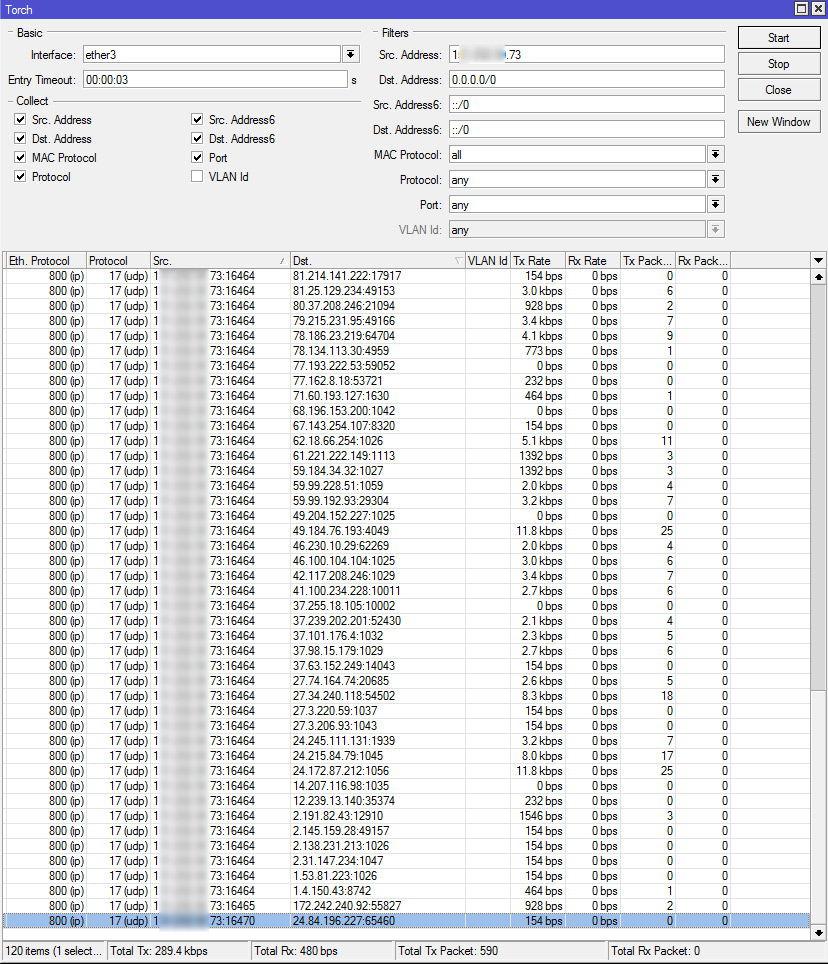Click the Close button
Viewport: 828px width, 964px height.
tap(778, 90)
